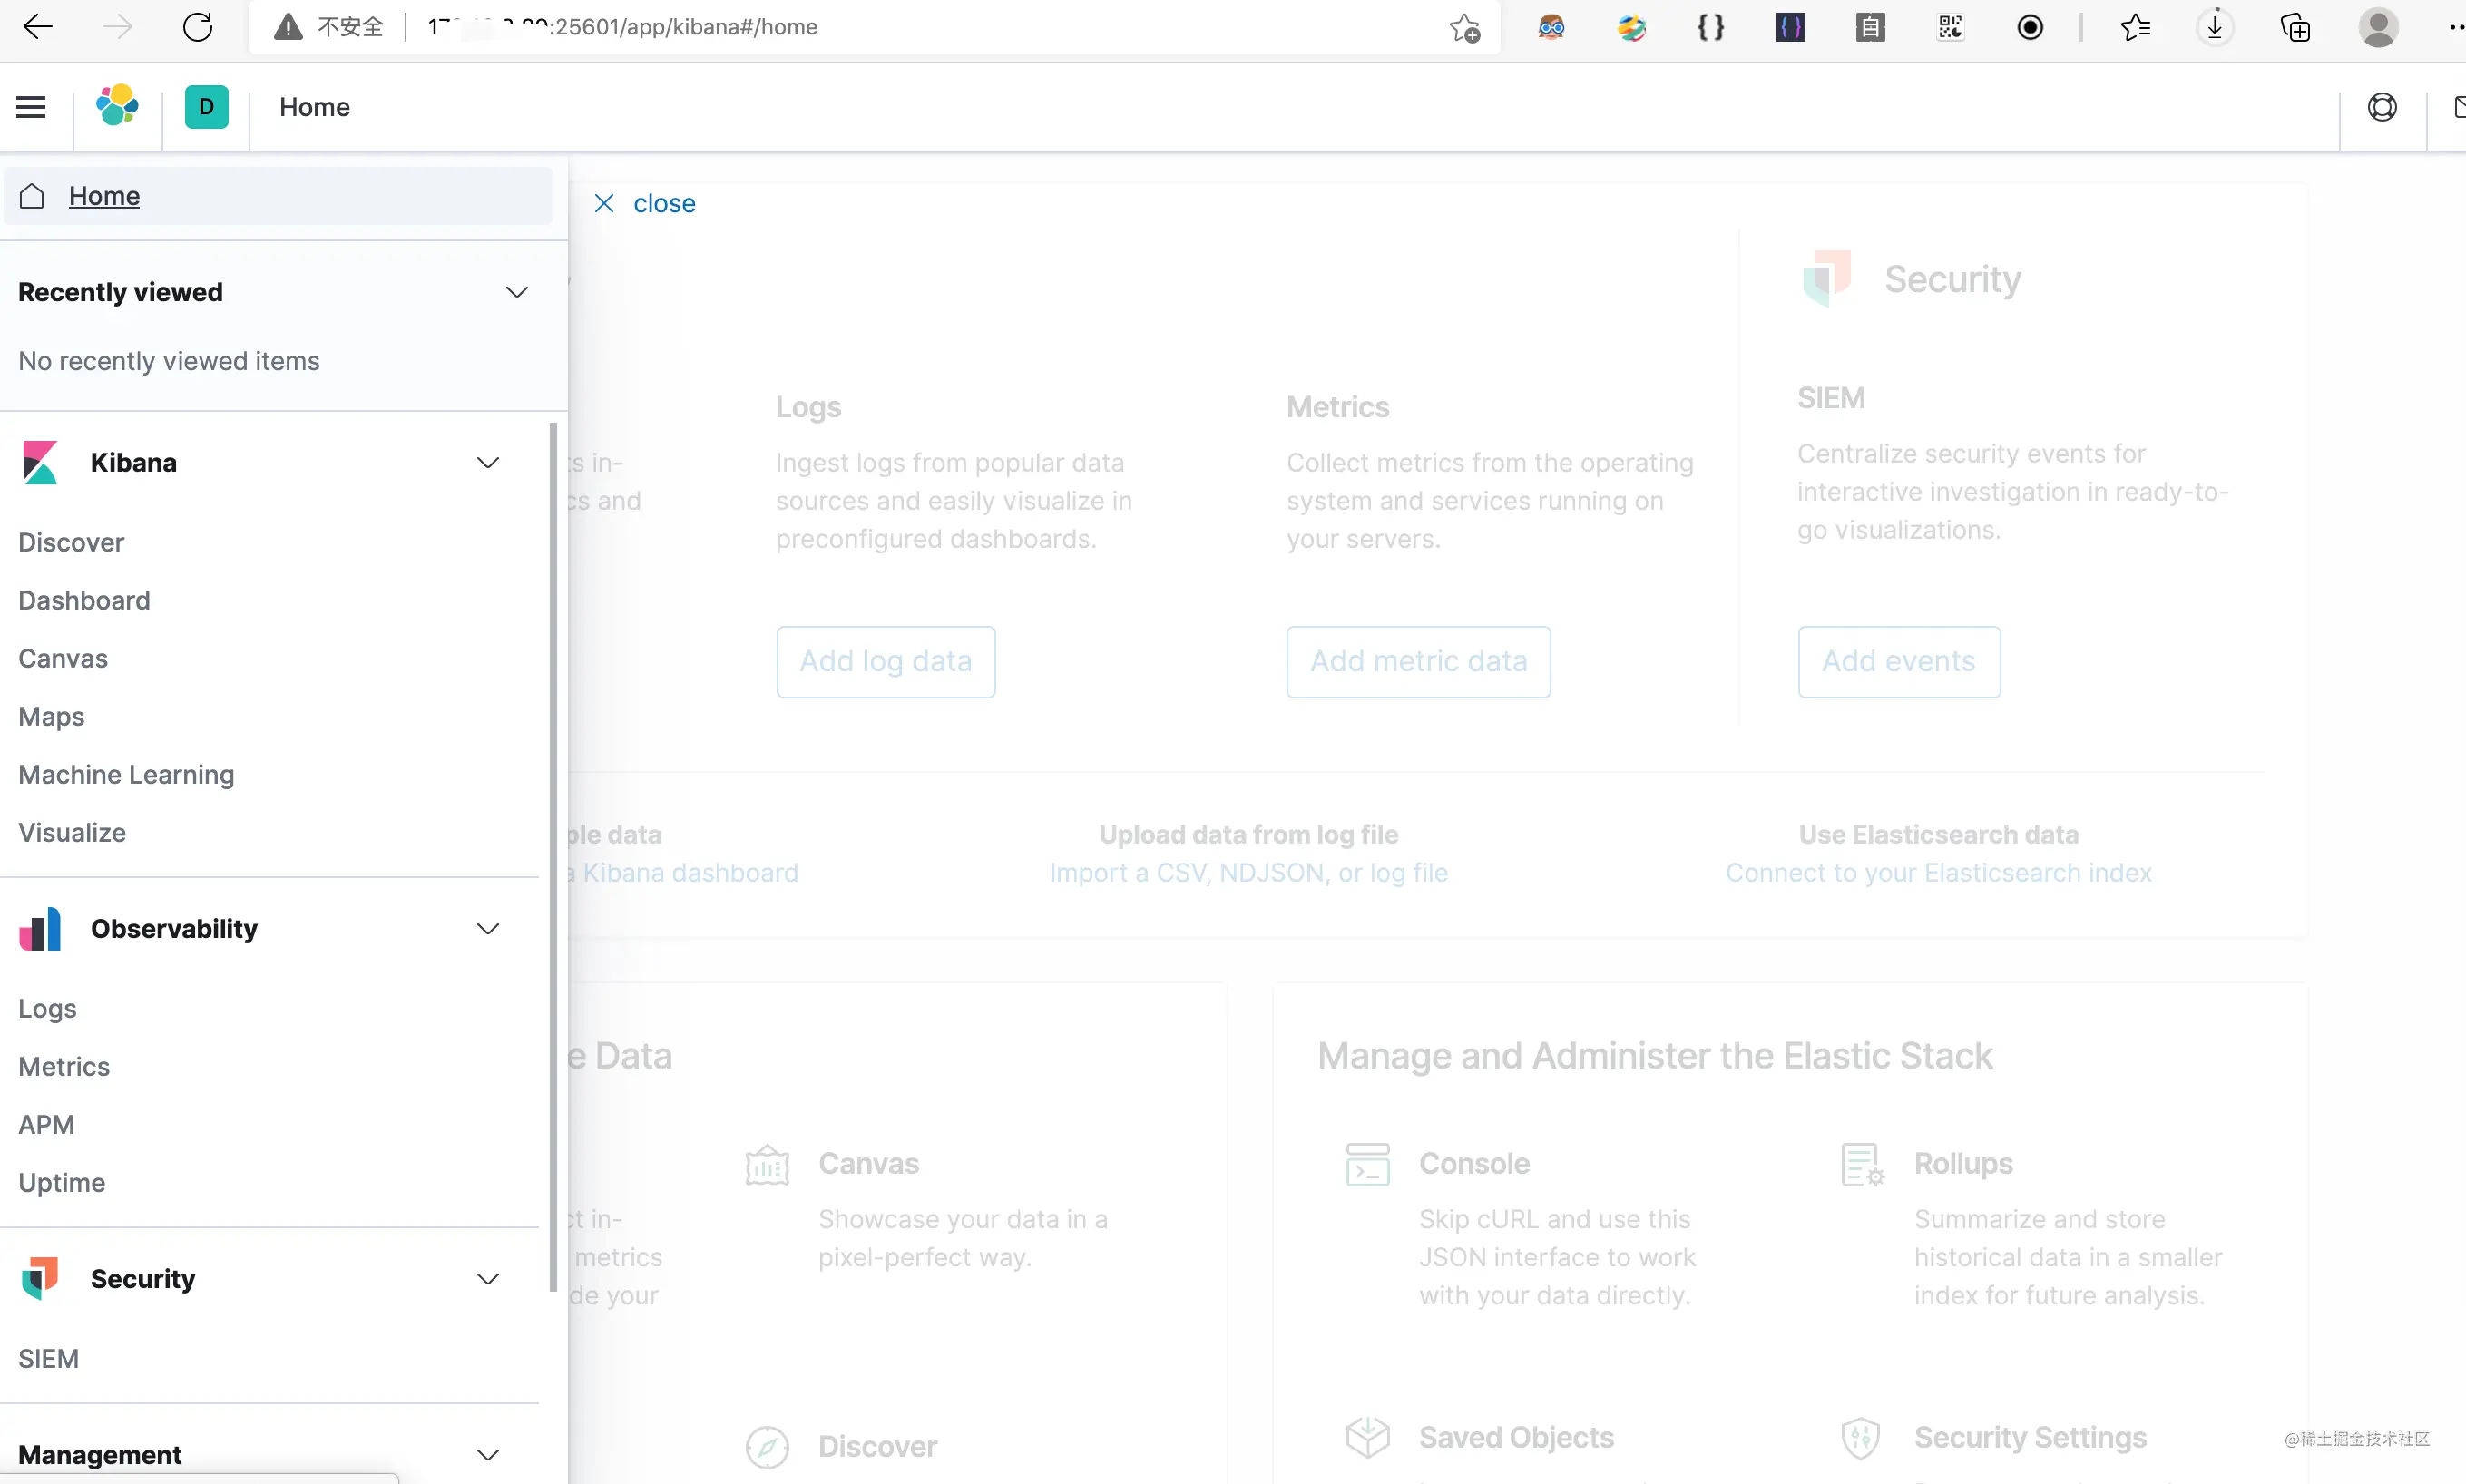
Task: Click the Add events button
Action: click(1898, 661)
